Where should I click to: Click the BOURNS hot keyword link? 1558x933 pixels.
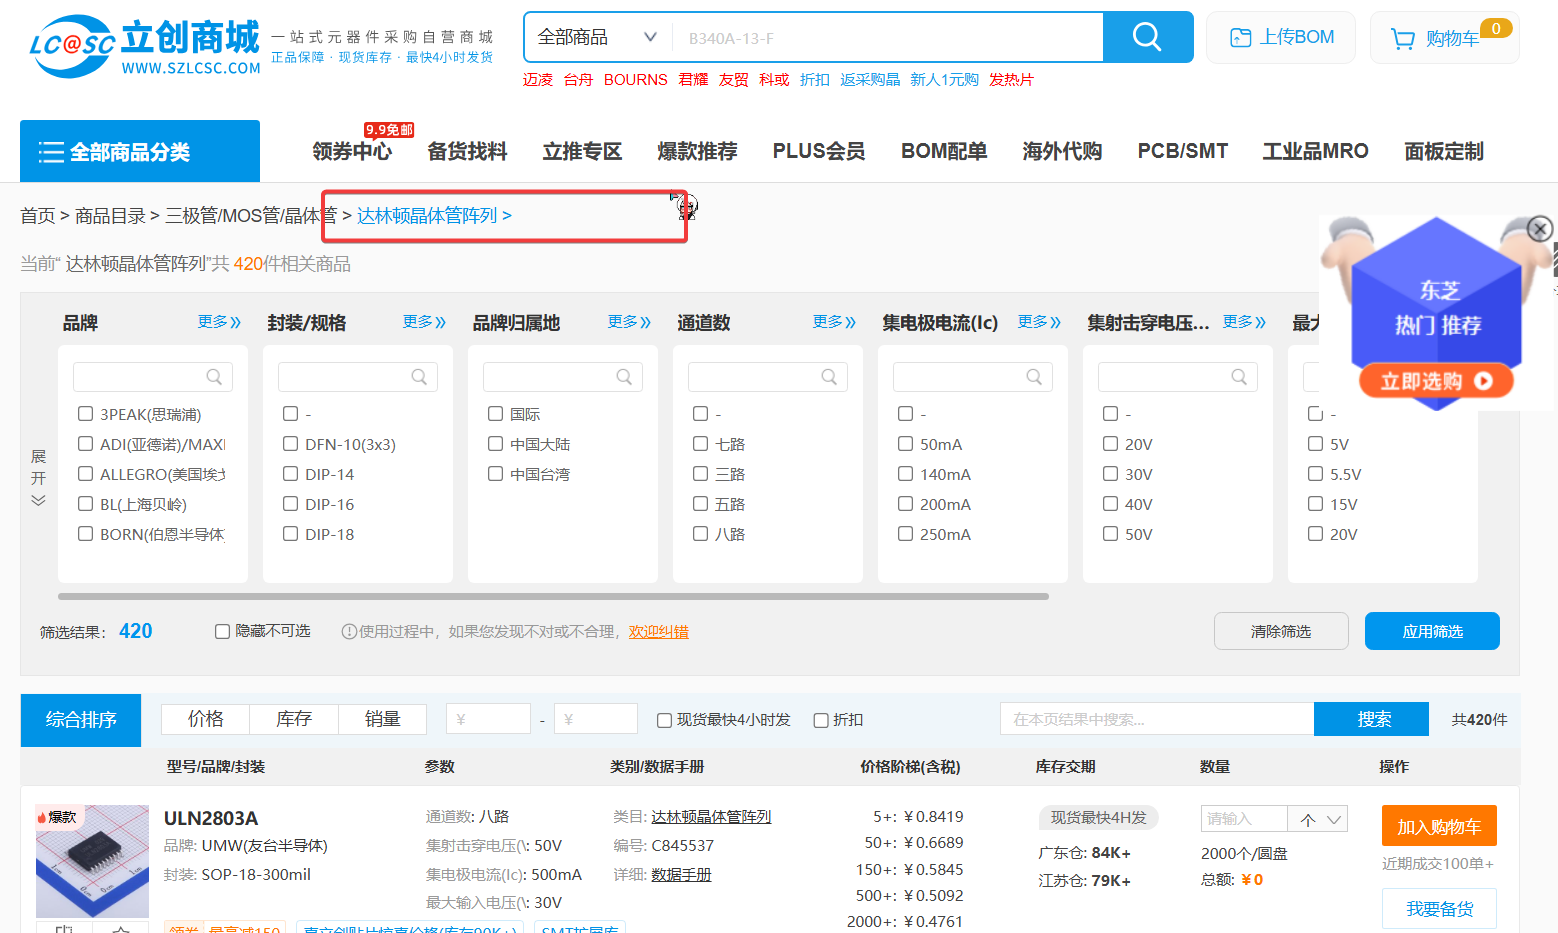point(636,80)
